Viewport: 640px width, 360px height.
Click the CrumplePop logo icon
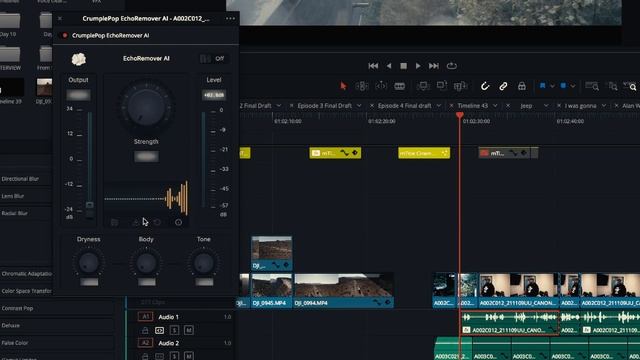click(x=79, y=59)
